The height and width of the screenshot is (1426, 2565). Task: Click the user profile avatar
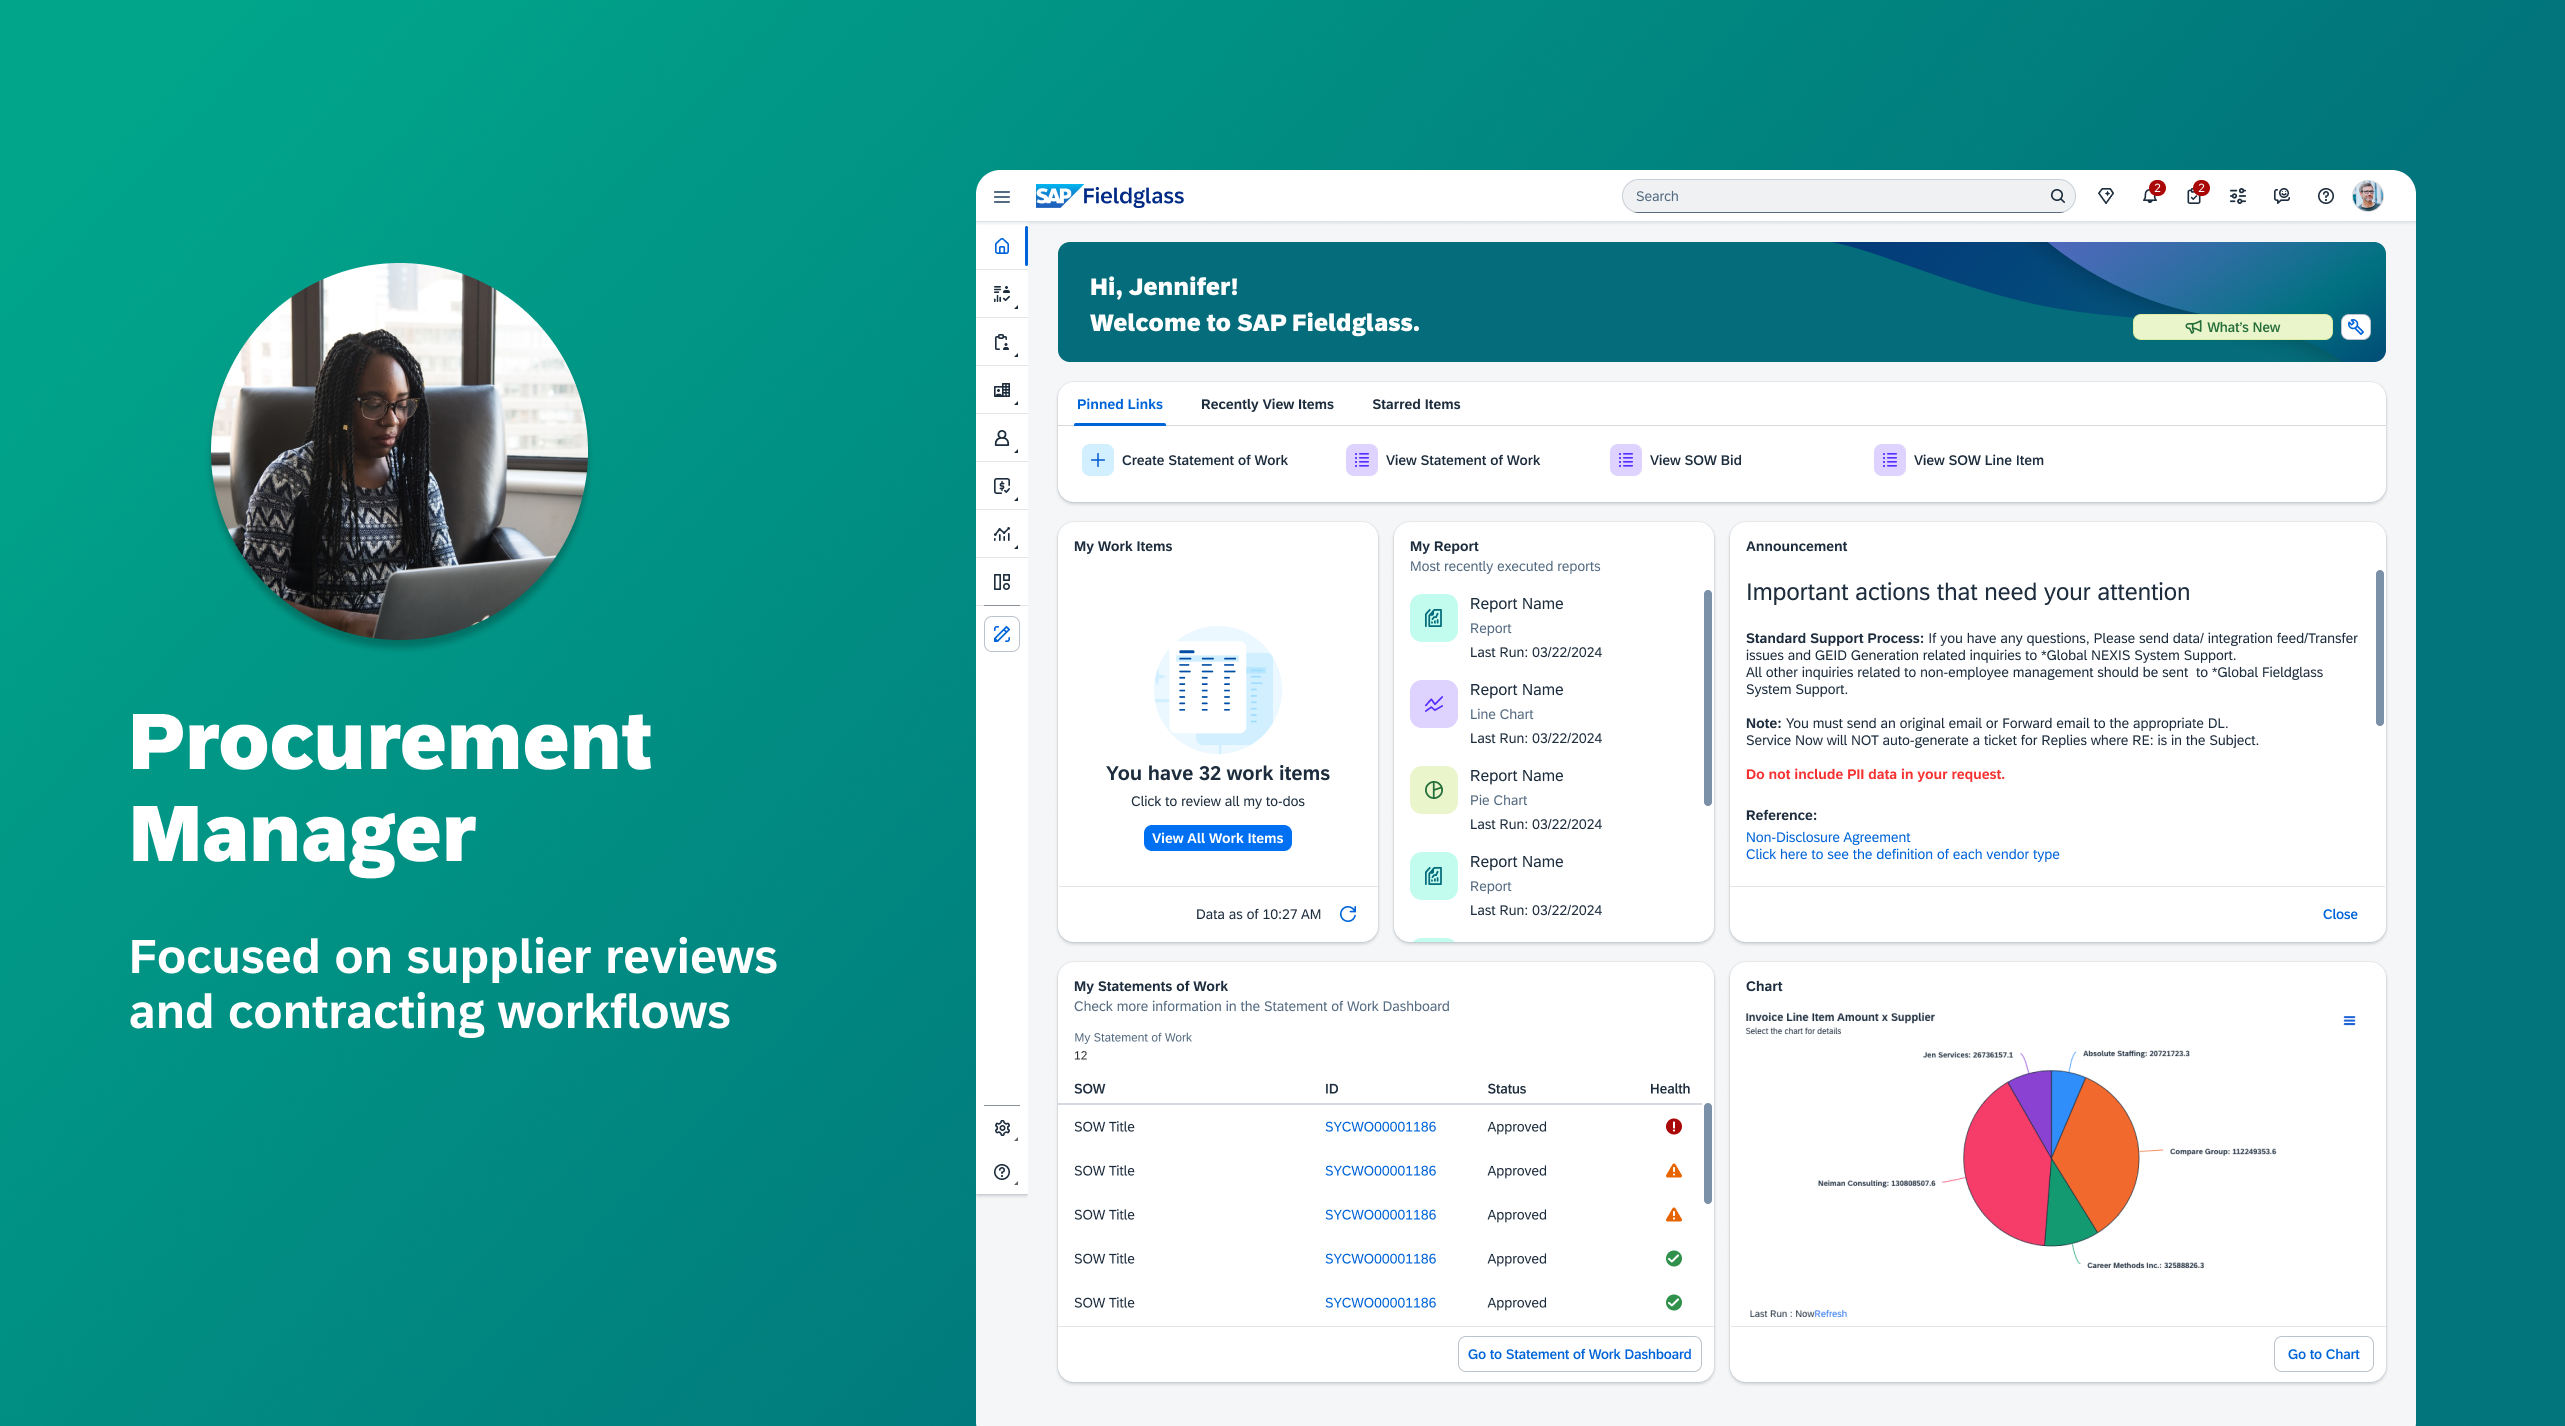point(2367,196)
